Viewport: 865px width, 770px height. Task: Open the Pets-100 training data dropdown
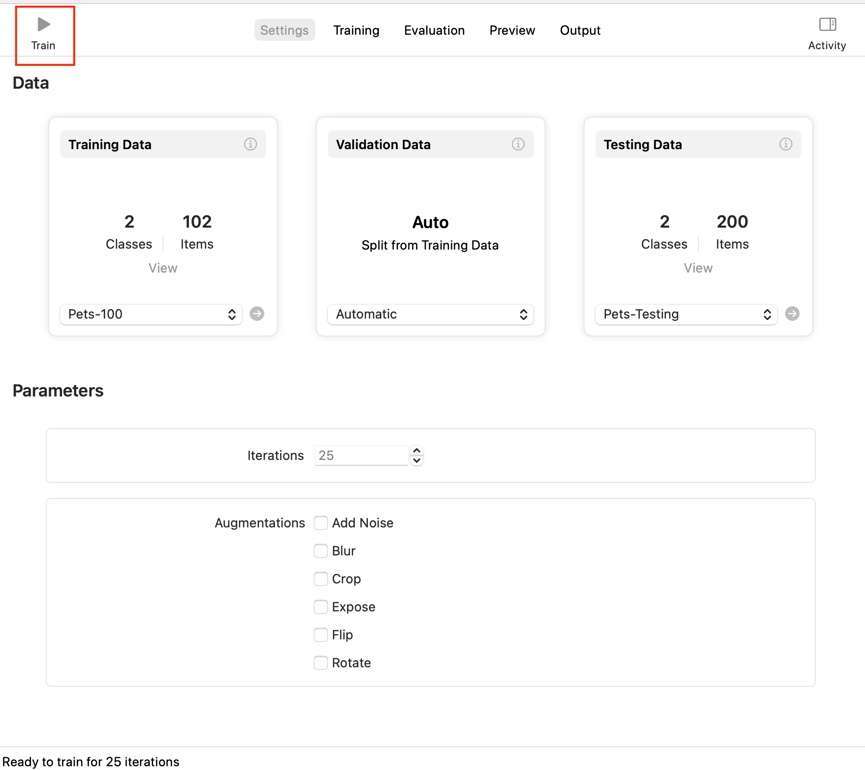(153, 314)
